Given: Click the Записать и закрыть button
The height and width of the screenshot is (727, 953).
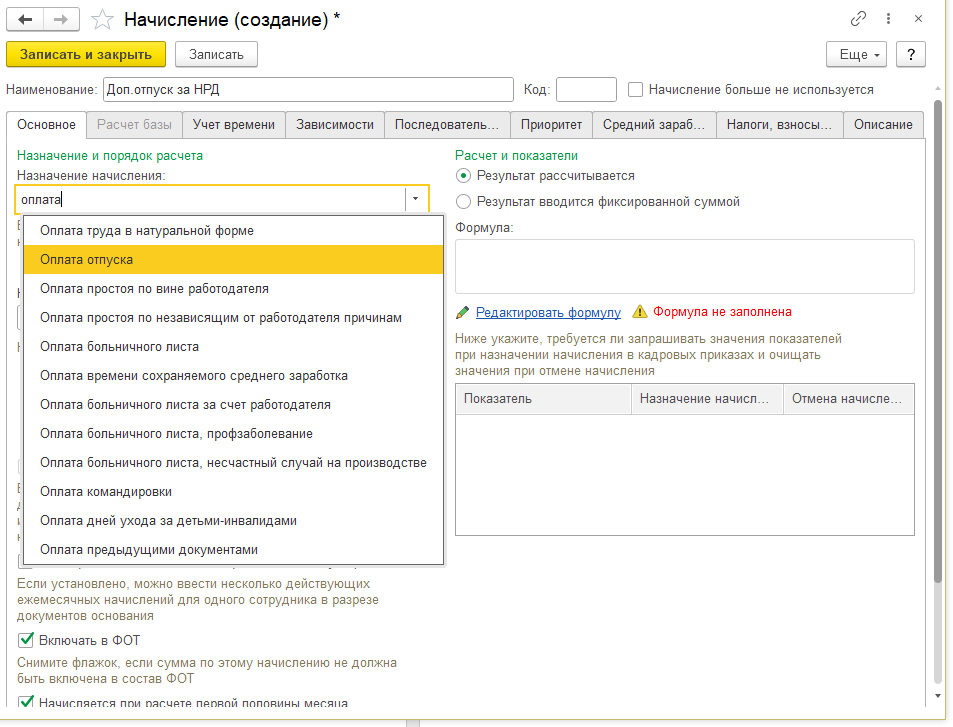Looking at the screenshot, I should coord(86,54).
